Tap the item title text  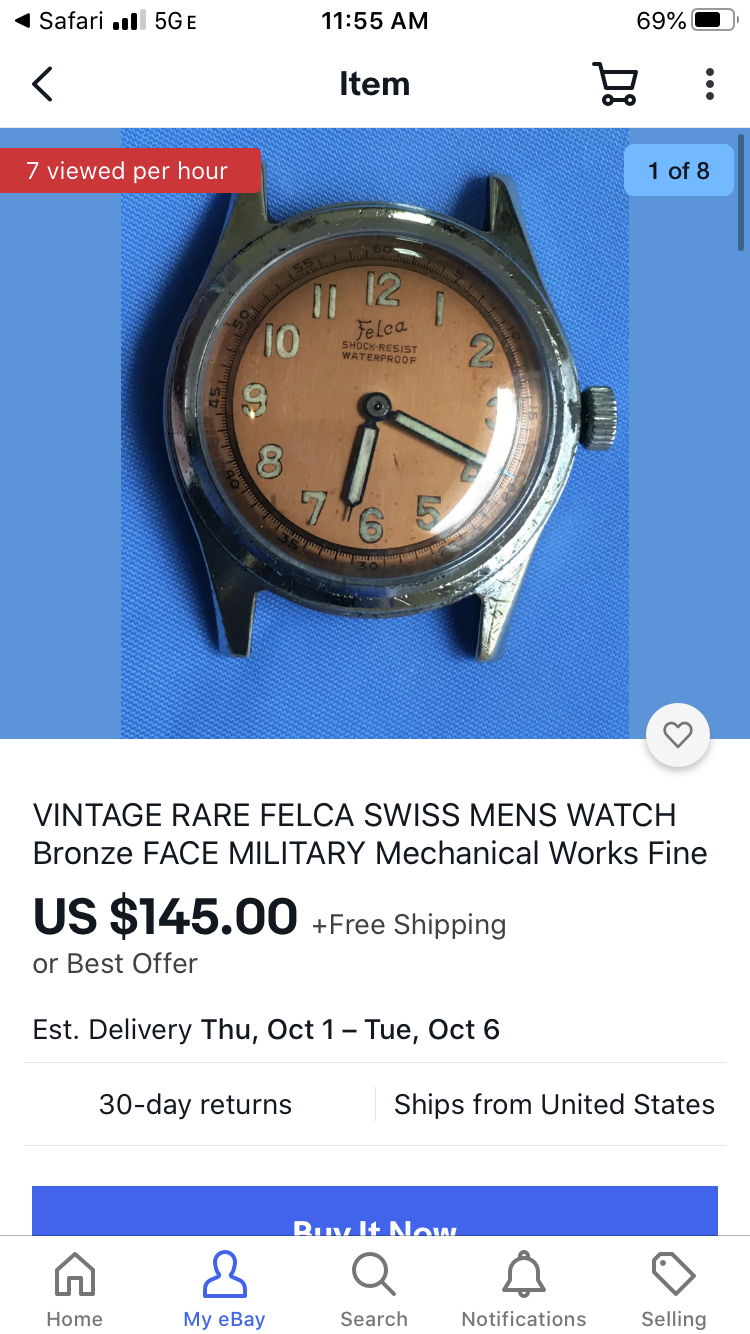click(x=370, y=834)
